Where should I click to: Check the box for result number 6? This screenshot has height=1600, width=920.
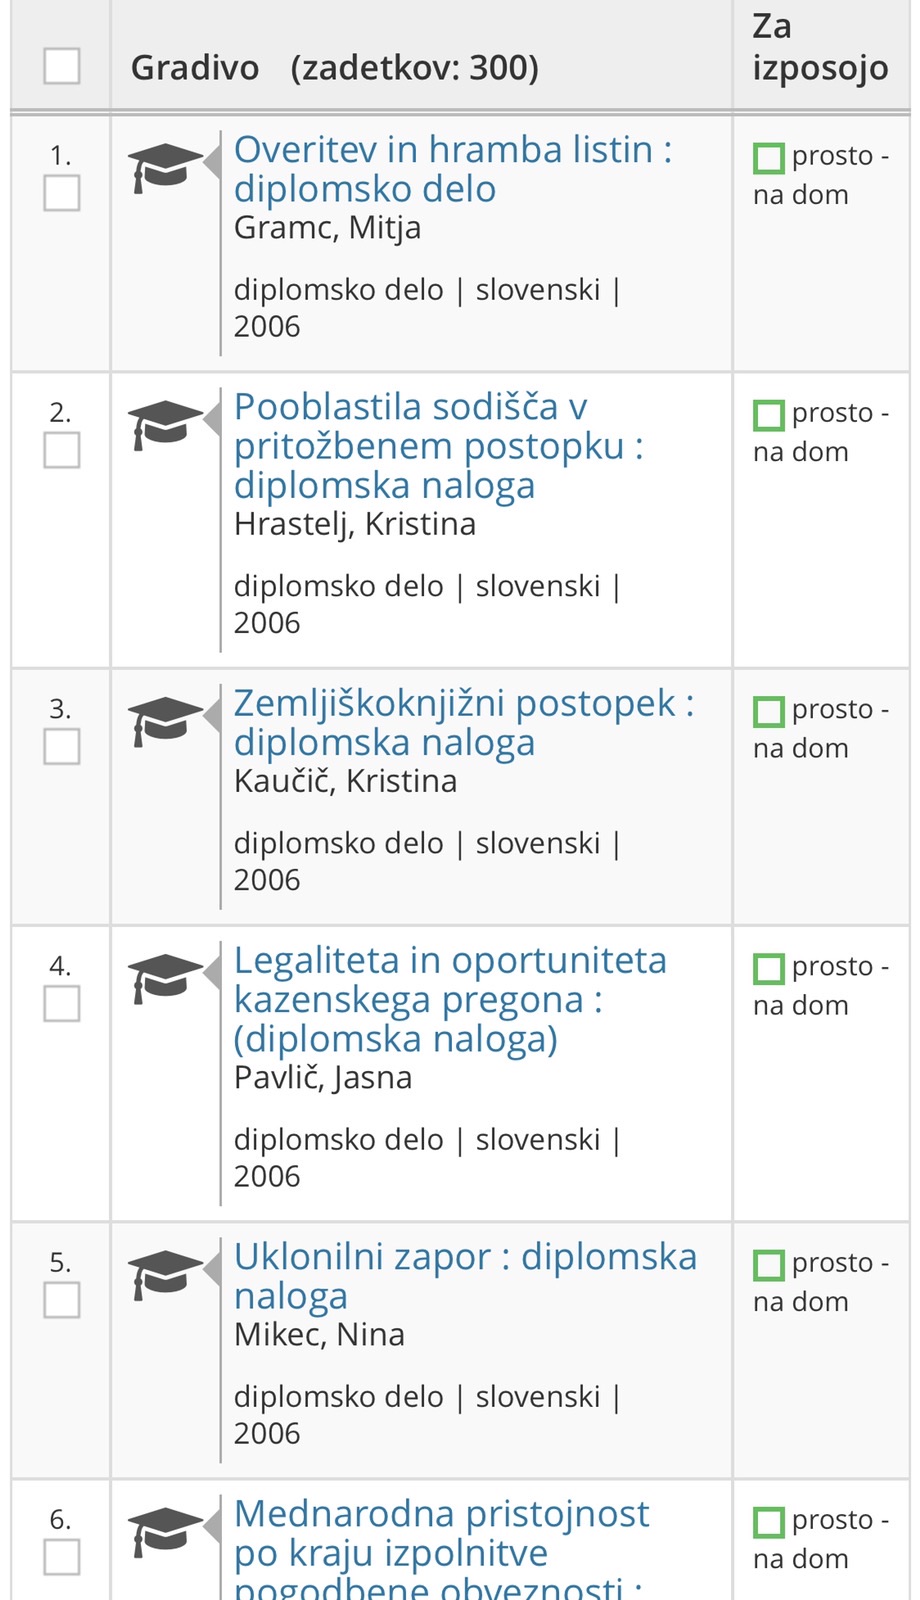pos(62,1557)
